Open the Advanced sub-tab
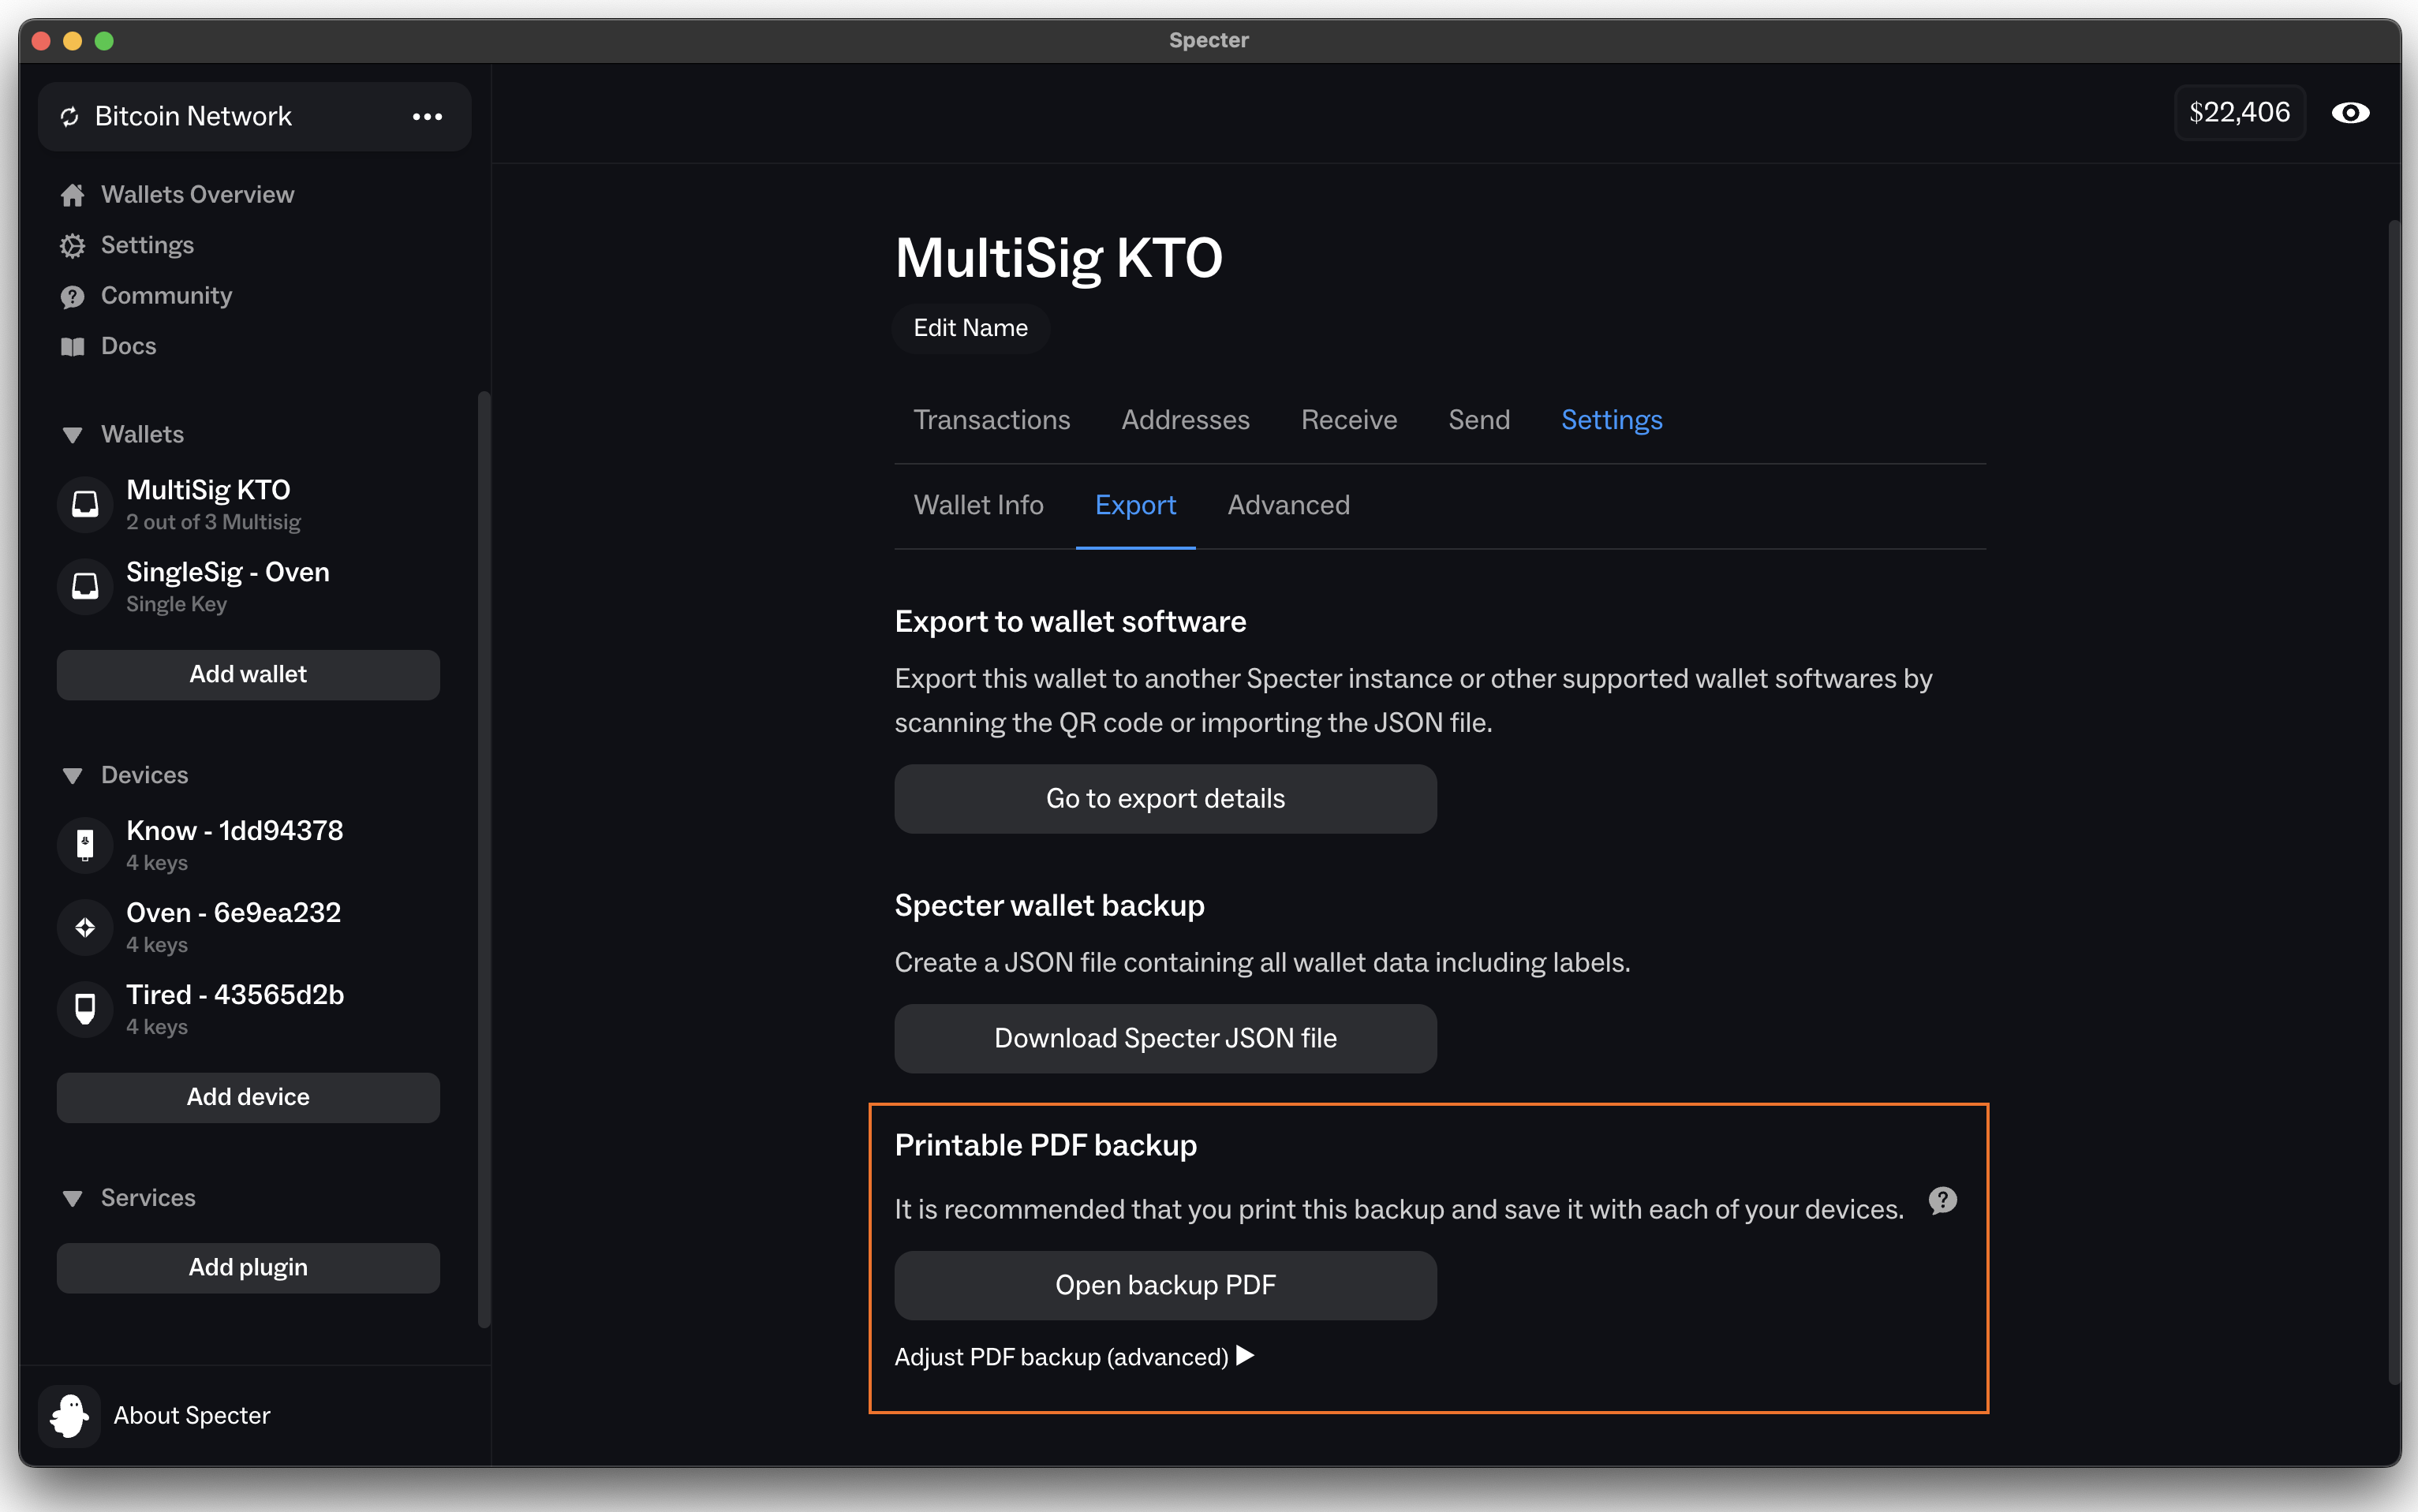 (1288, 505)
